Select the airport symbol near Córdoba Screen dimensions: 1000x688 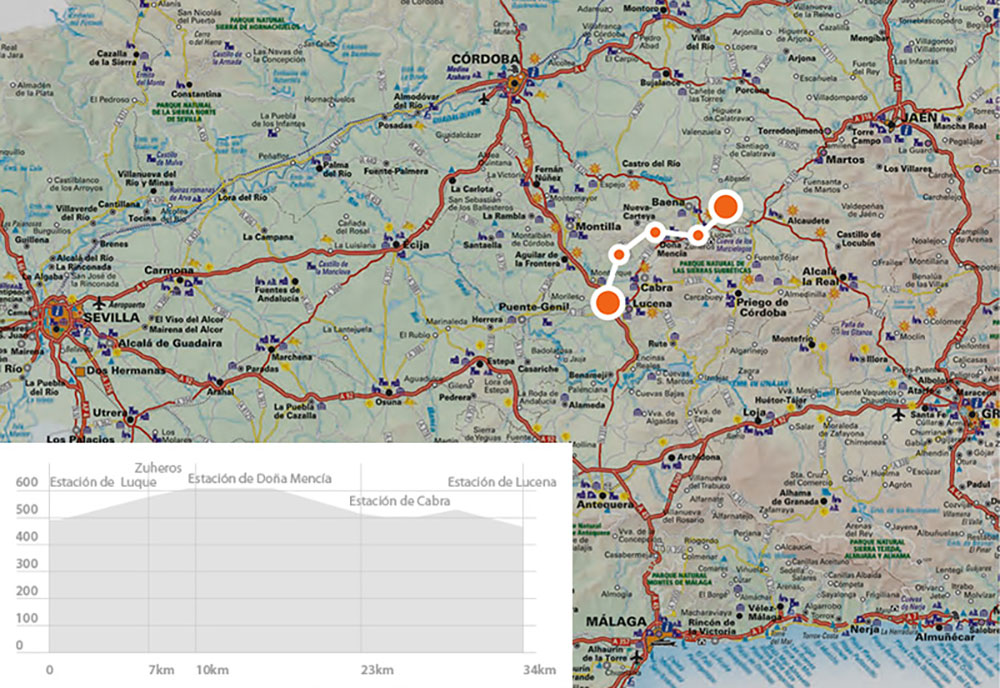click(483, 99)
